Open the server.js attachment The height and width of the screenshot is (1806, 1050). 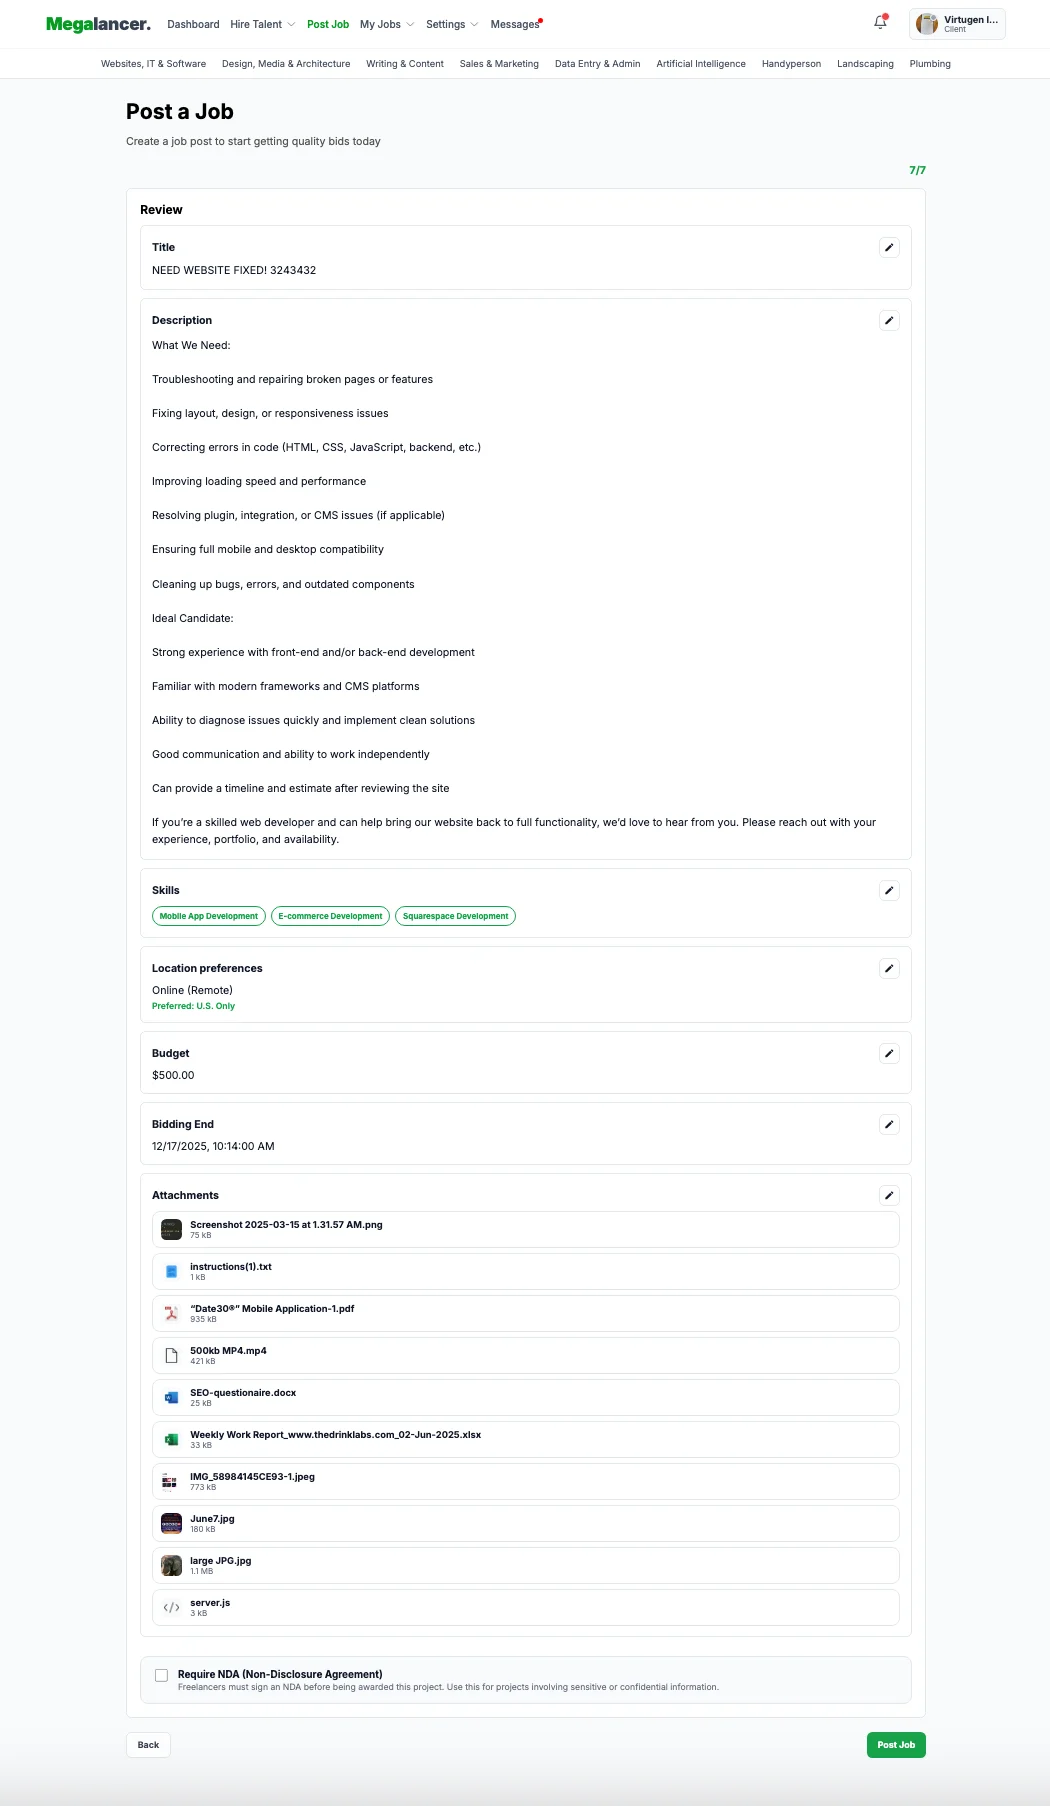210,1603
